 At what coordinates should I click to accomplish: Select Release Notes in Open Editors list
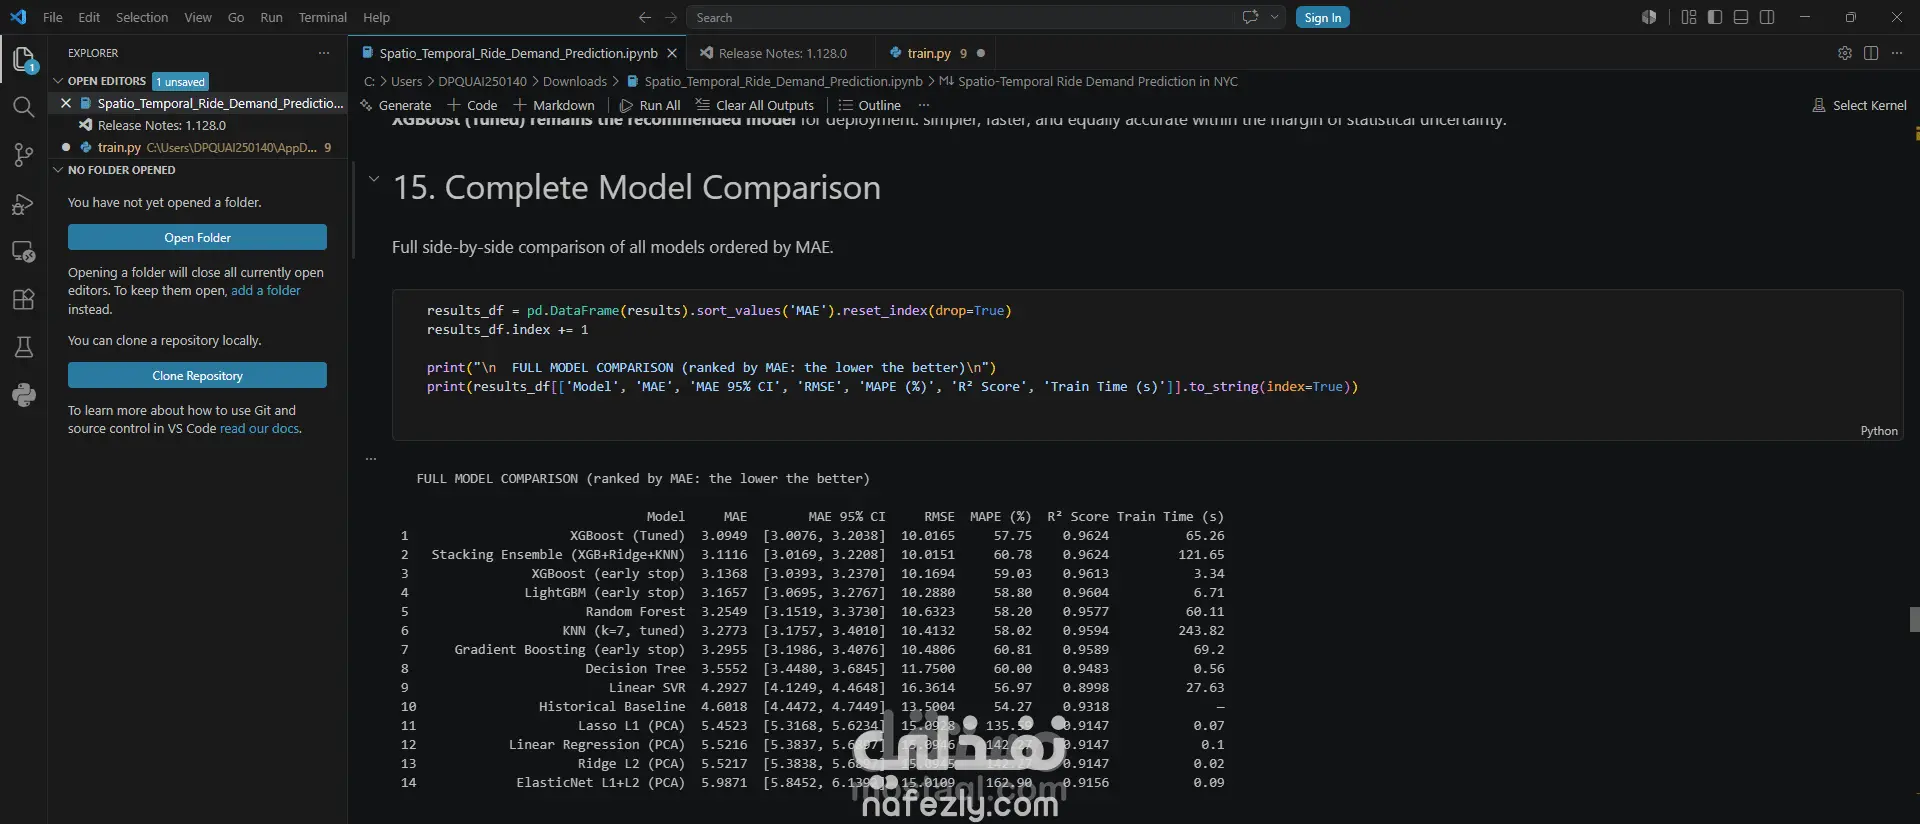click(x=197, y=125)
